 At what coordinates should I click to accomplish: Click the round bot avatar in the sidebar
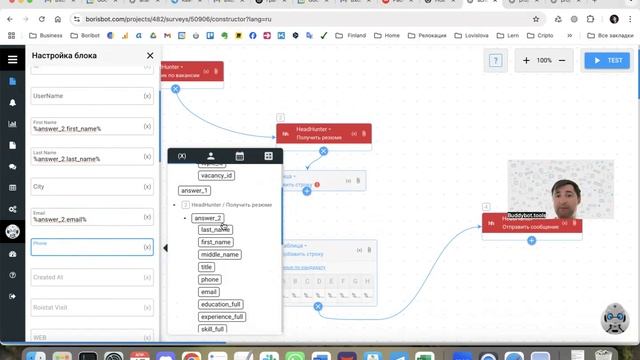(x=12, y=231)
